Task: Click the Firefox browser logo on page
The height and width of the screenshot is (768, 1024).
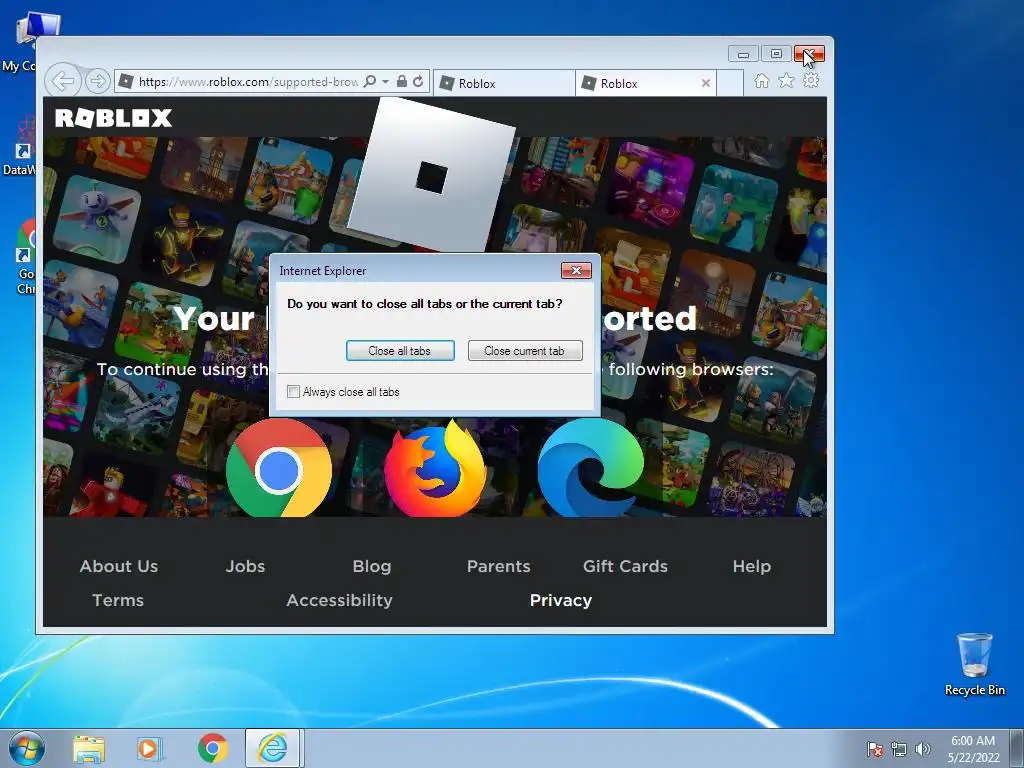Action: point(435,468)
